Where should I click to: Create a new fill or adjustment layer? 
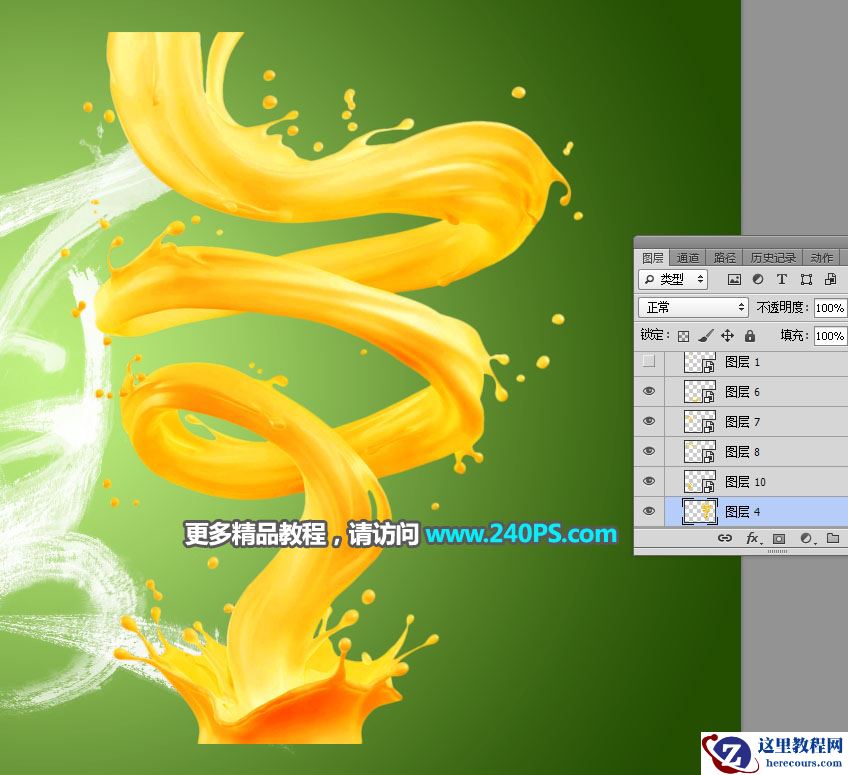[x=806, y=538]
